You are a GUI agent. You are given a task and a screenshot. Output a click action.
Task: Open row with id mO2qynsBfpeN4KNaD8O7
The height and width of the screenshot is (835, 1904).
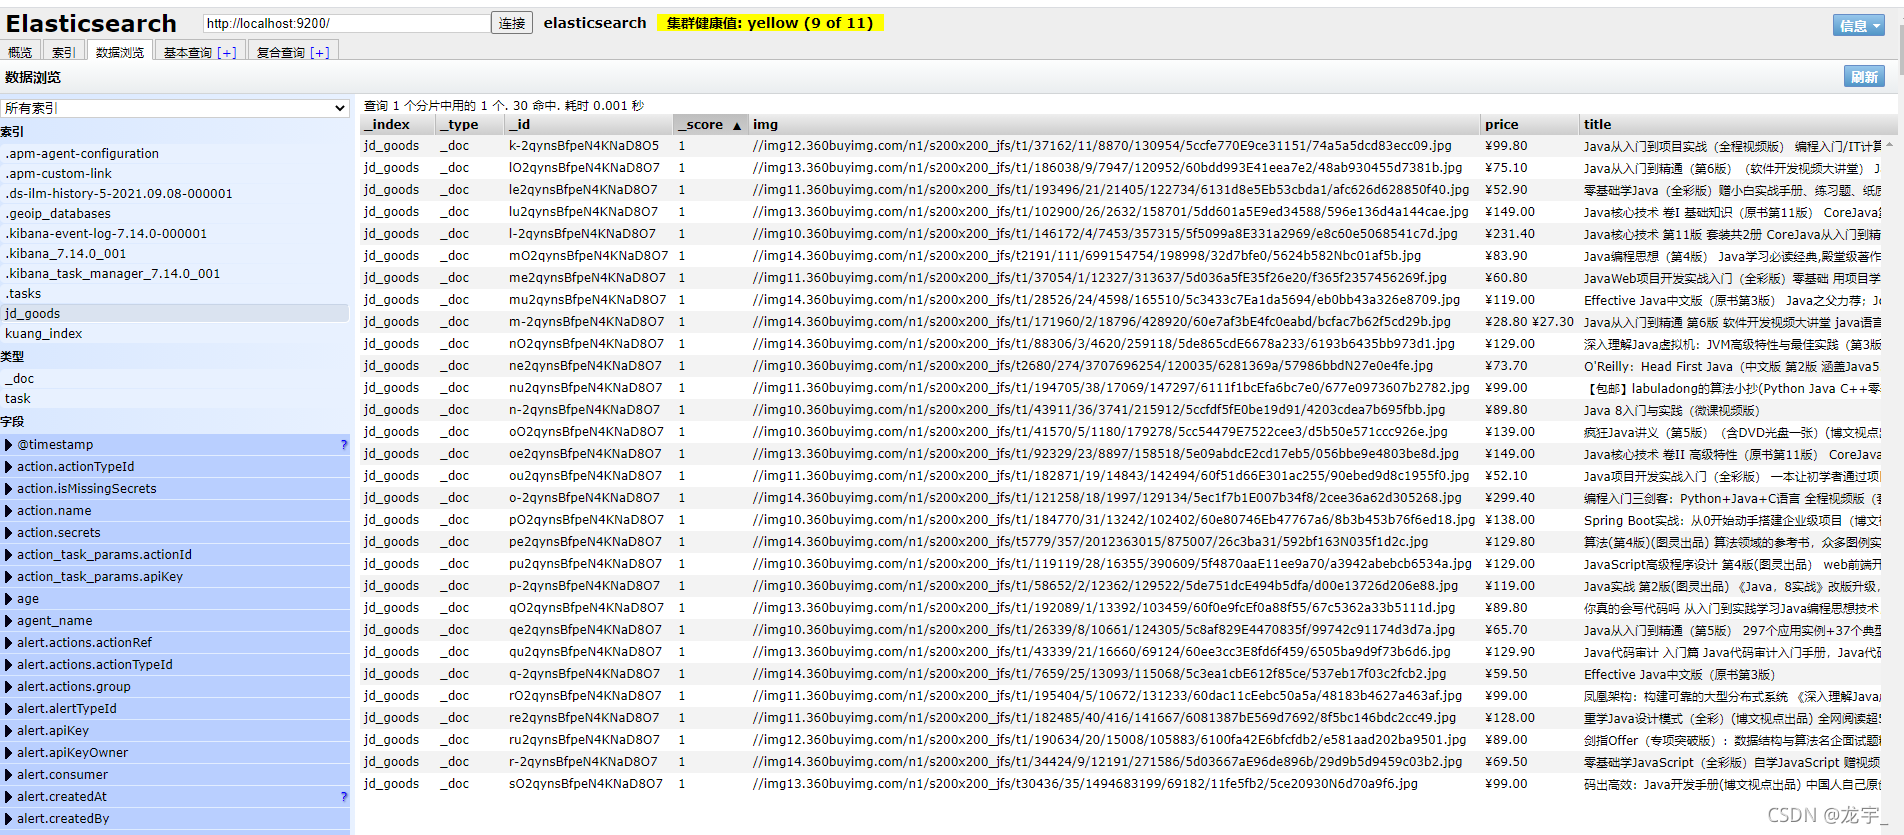[x=588, y=255]
